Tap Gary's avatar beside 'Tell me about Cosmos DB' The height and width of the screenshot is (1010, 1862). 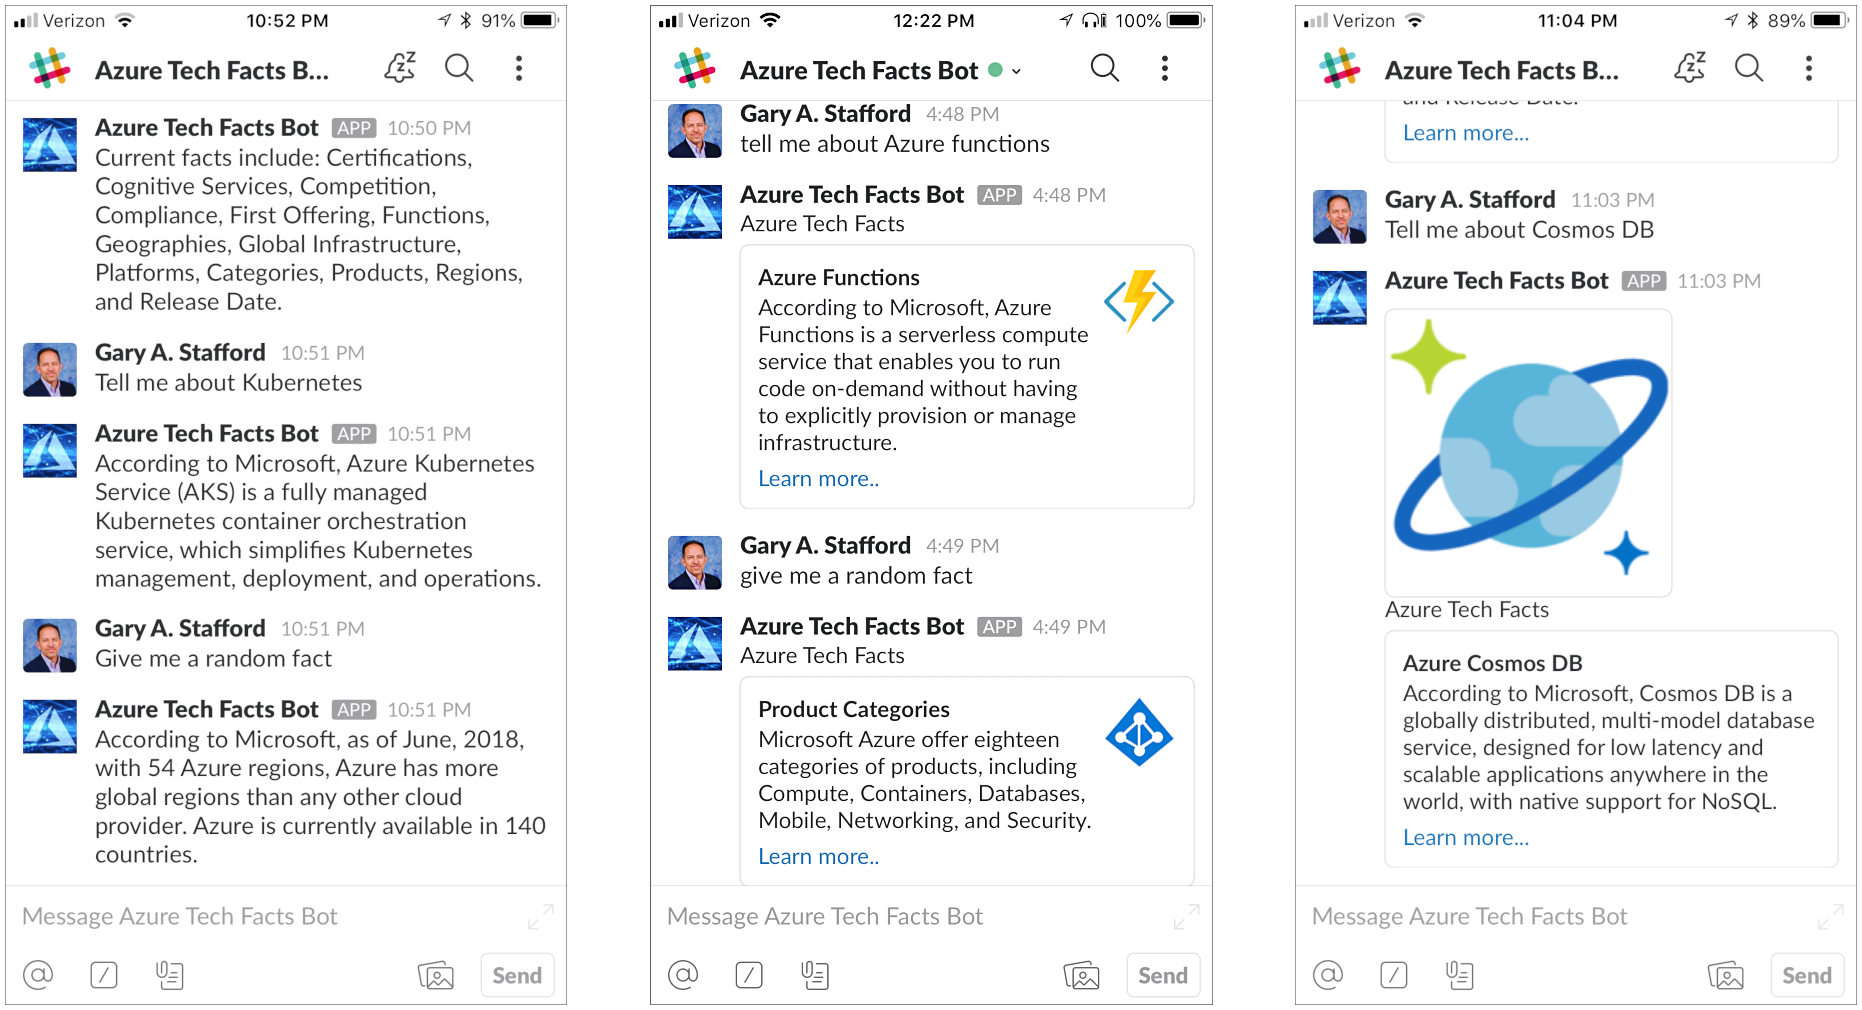(x=1340, y=217)
